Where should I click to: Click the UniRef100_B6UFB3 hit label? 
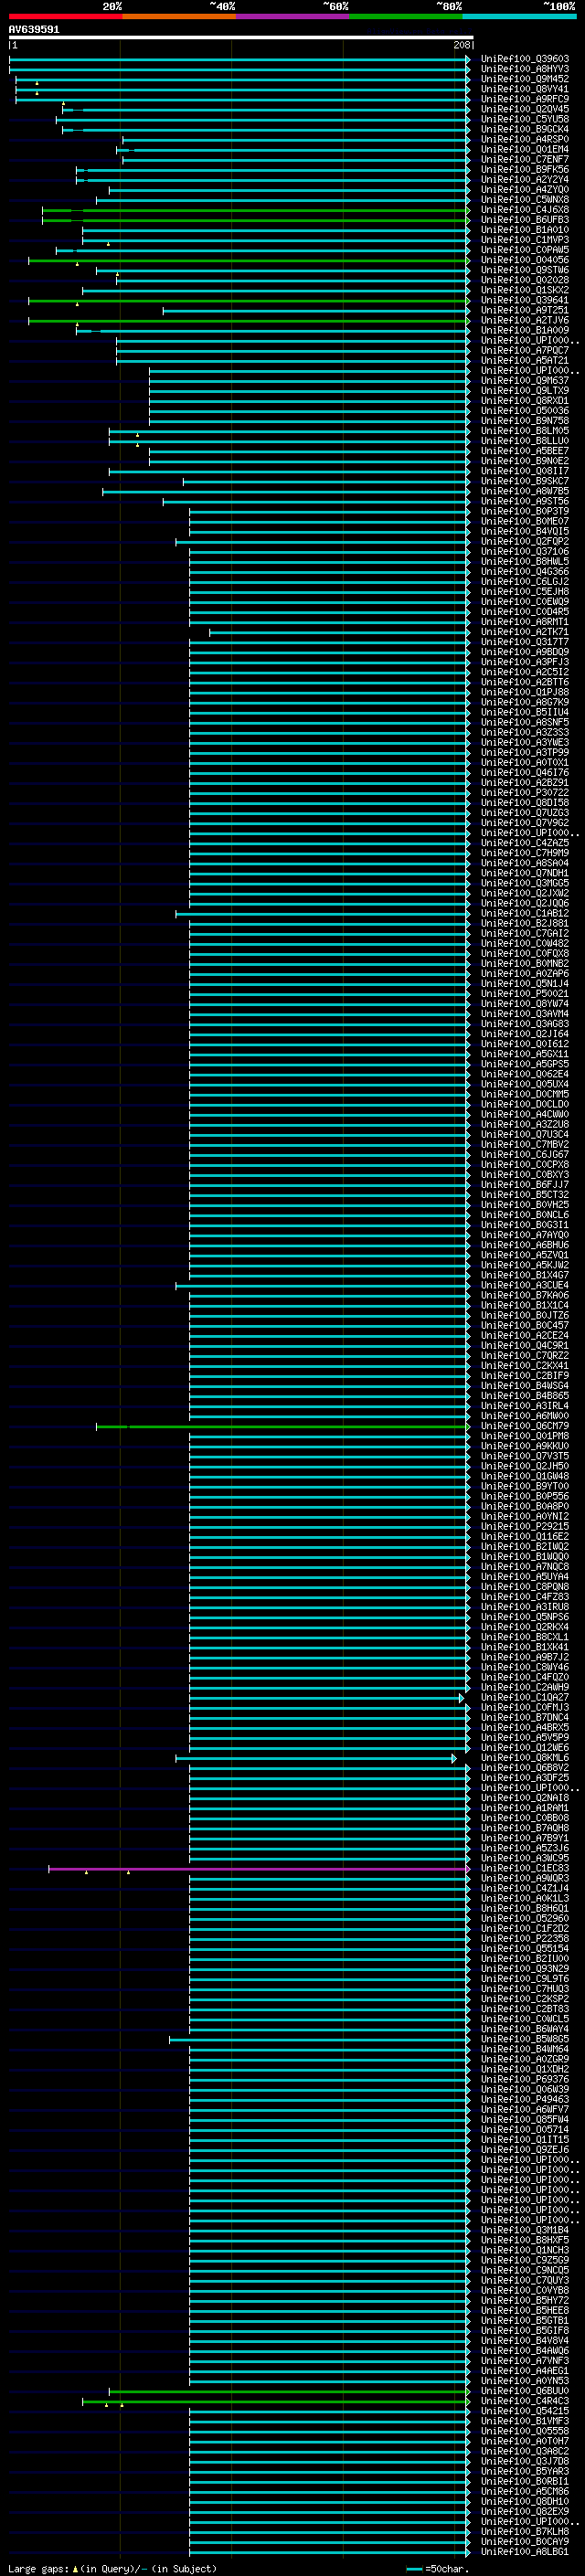(x=525, y=220)
